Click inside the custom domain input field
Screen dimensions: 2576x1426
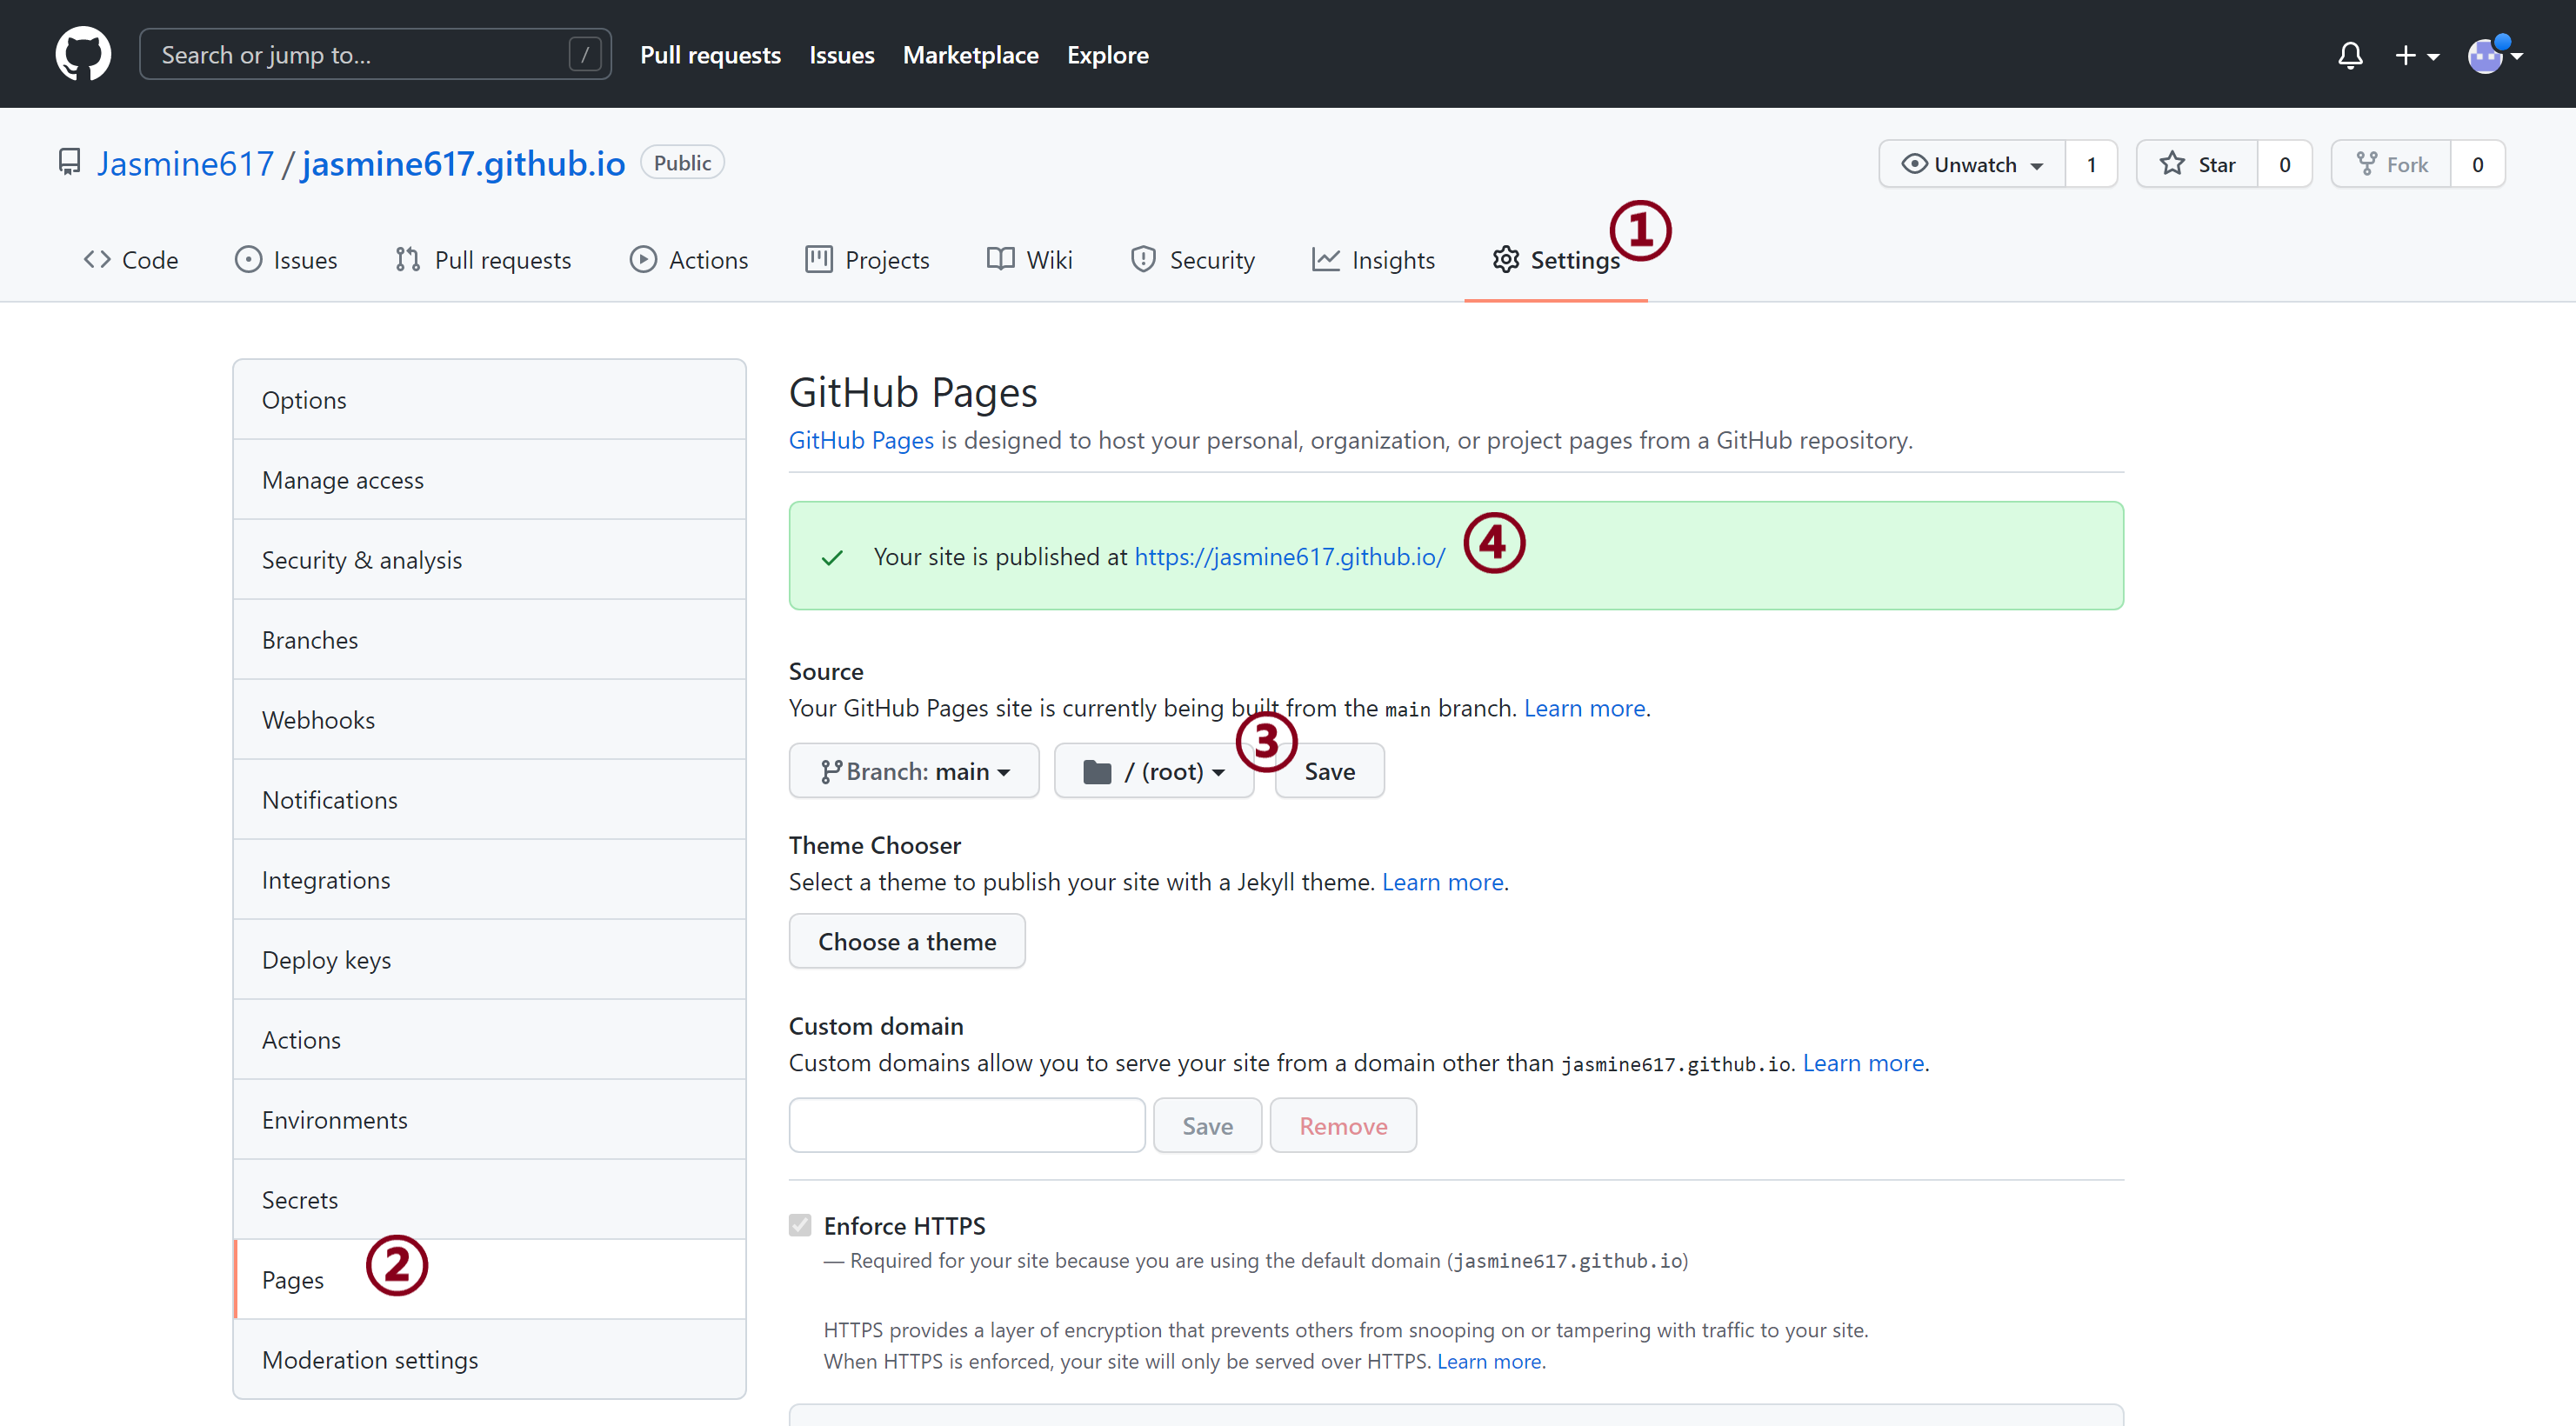tap(965, 1125)
